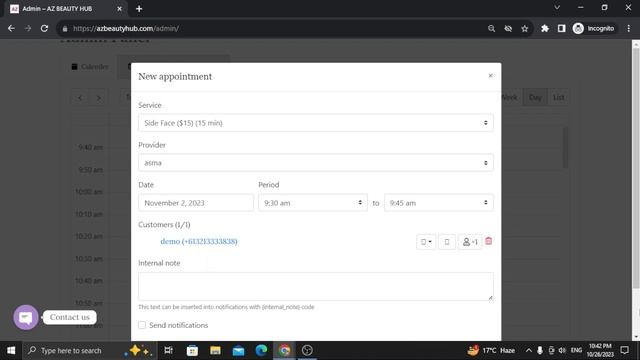The image size is (640, 360).
Task: Open the Windows Start menu
Action: [11, 350]
